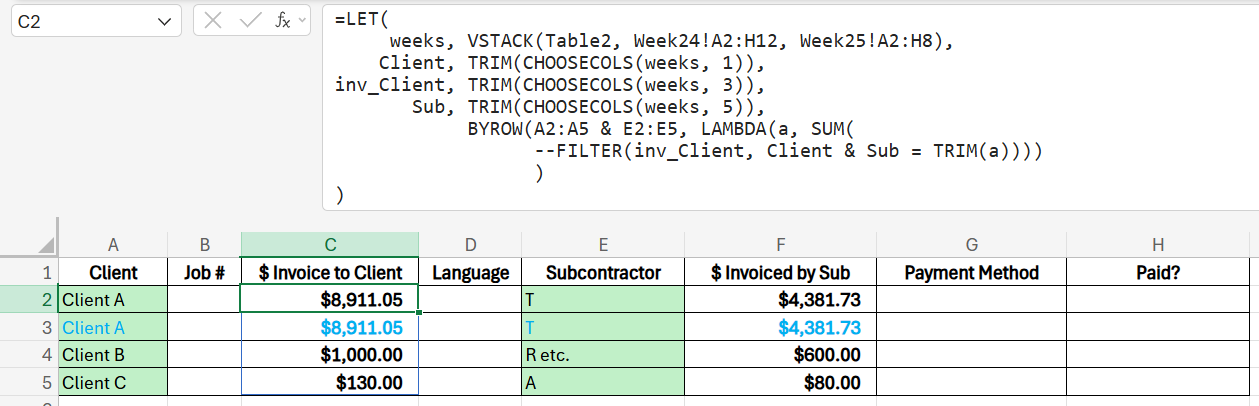Select row 1 header
Image resolution: width=1259 pixels, height=406 pixels.
tap(29, 272)
